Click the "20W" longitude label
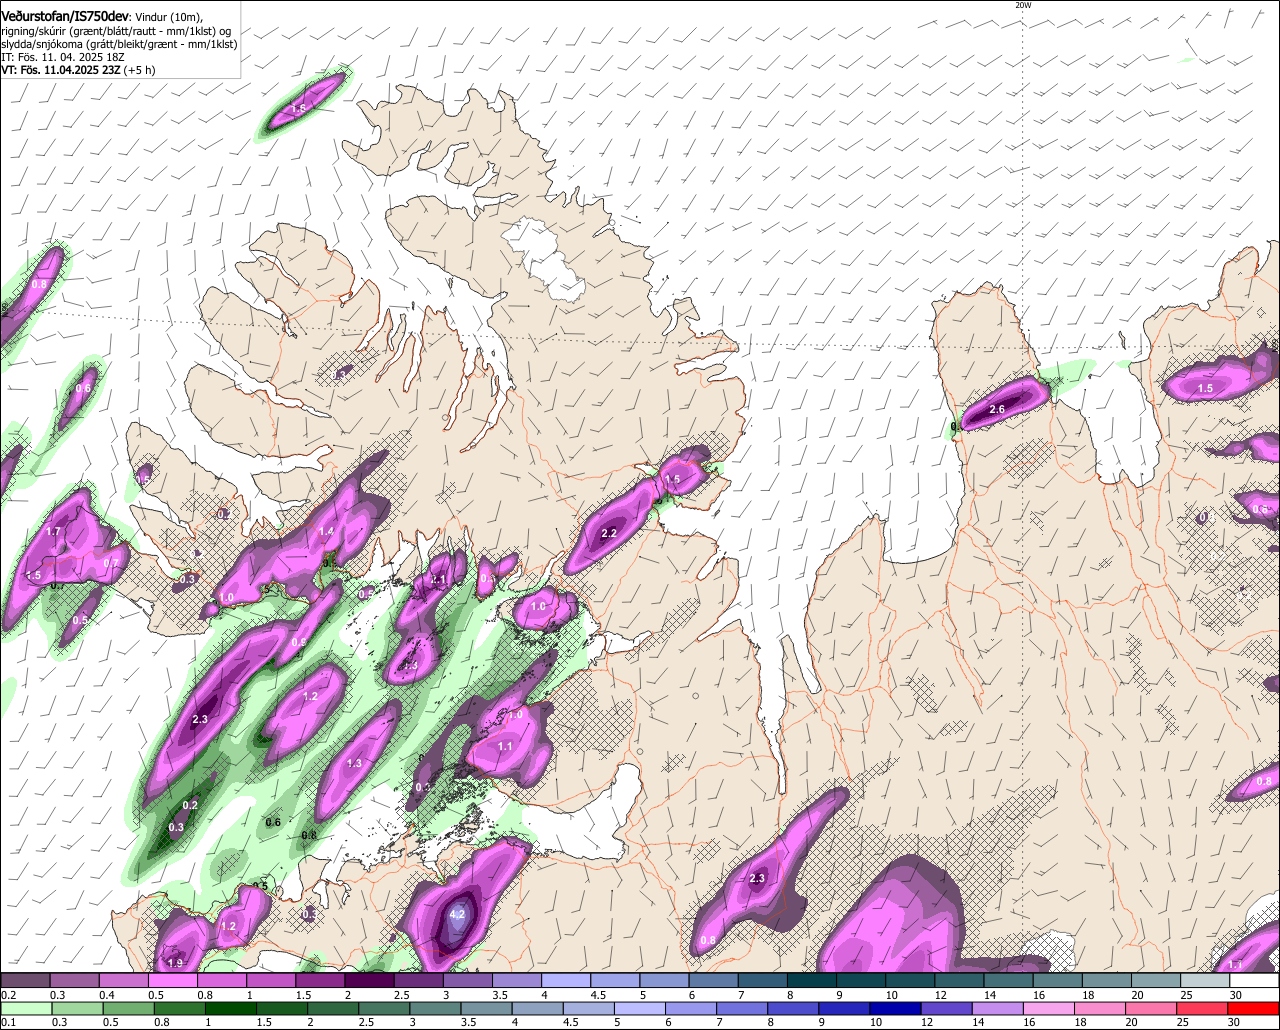Screen dimensions: 1280x1030 (1023, 5)
